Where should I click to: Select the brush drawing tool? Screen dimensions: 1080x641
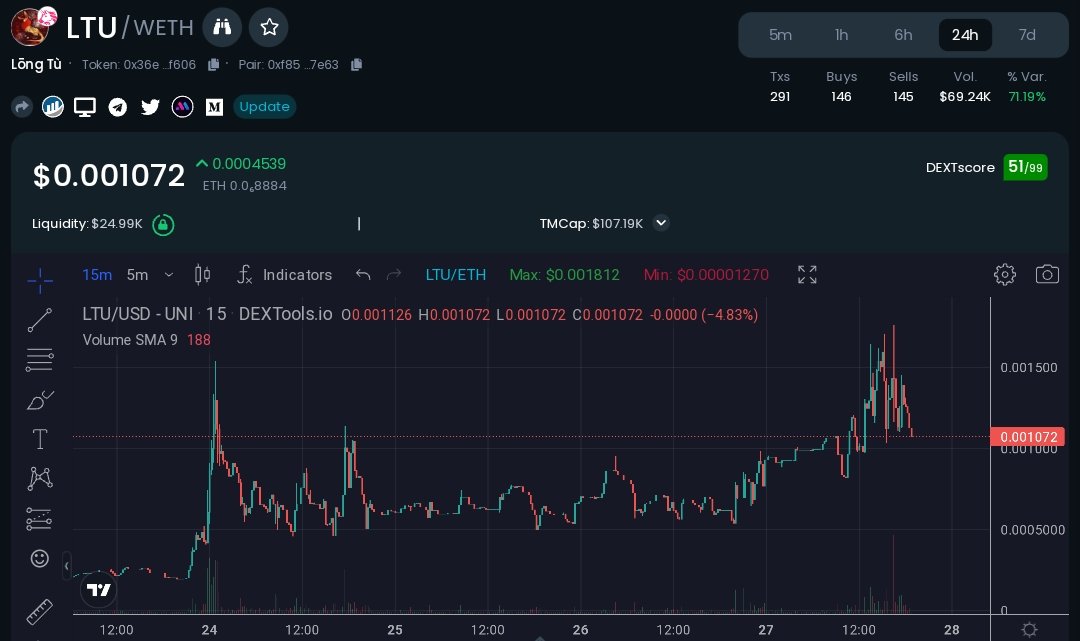[x=40, y=400]
